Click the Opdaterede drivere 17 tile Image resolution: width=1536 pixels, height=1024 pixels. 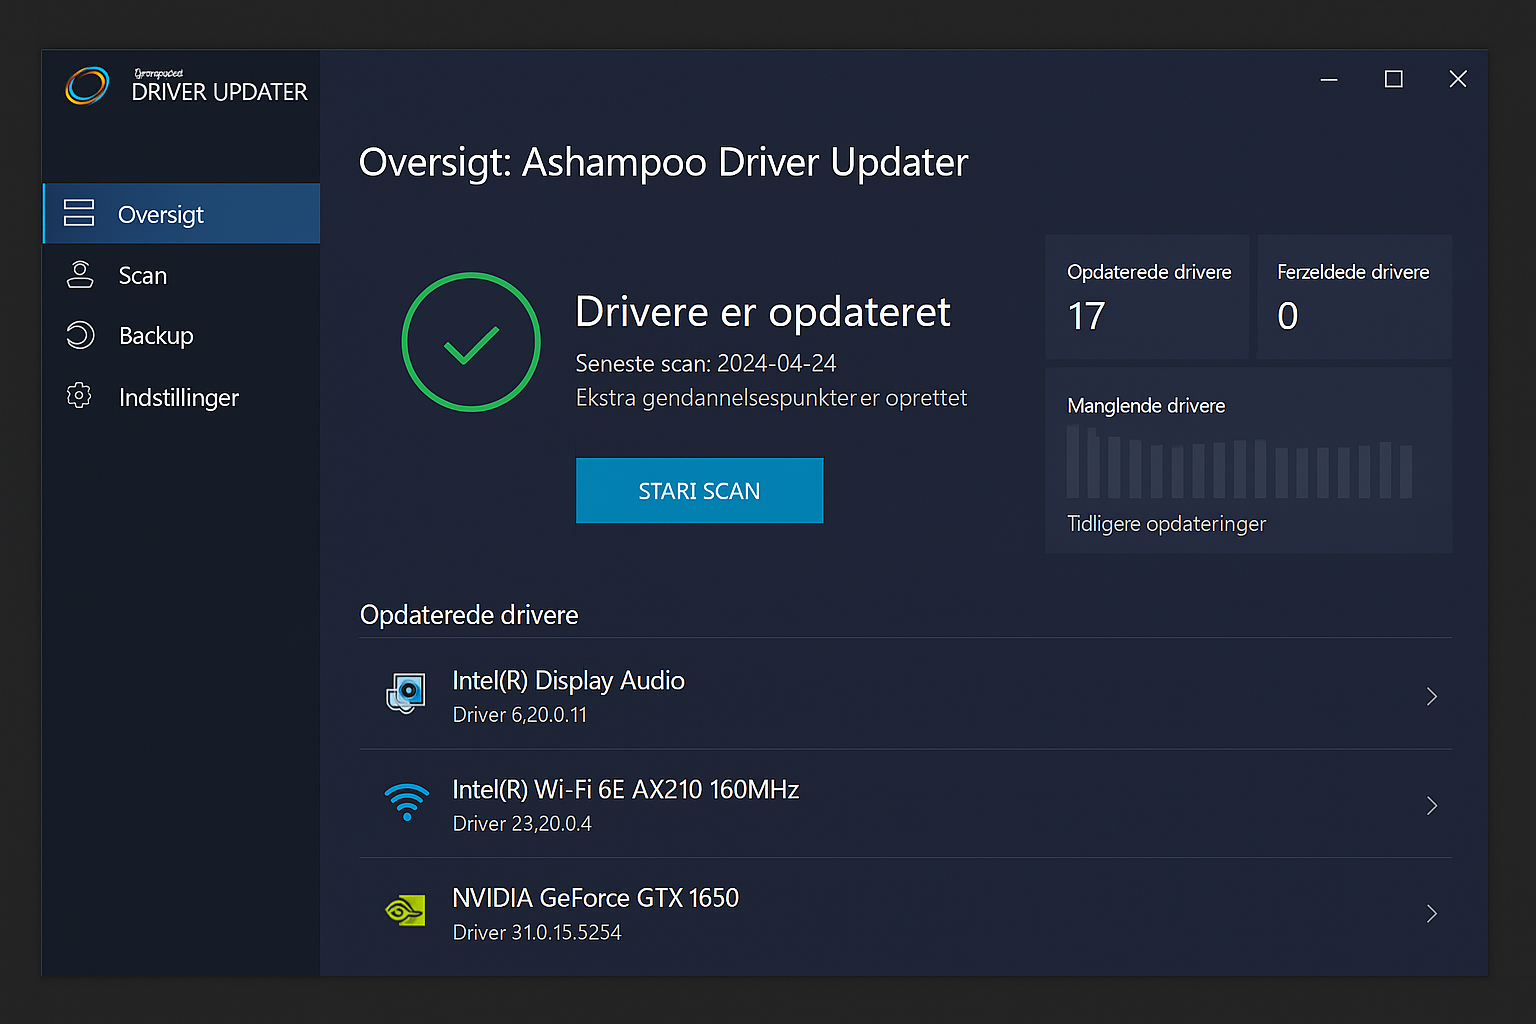(1146, 296)
